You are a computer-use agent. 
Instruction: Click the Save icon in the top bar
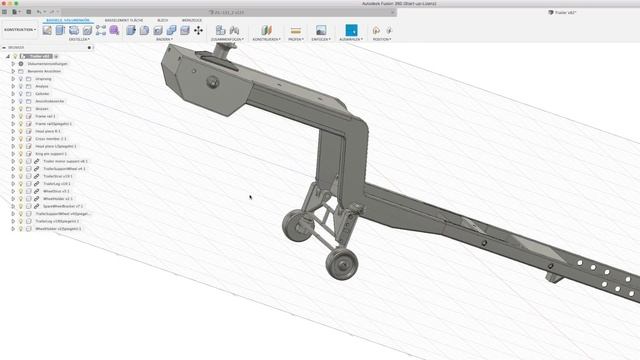tap(29, 12)
